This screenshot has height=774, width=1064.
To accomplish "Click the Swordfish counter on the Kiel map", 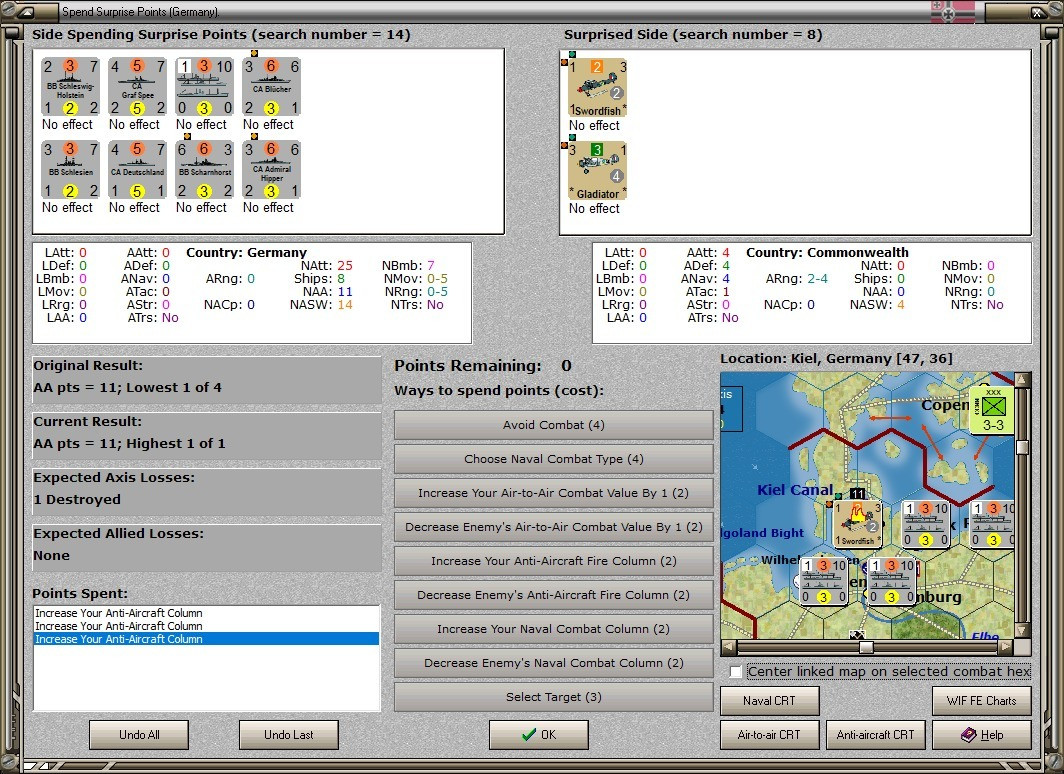I will (857, 523).
